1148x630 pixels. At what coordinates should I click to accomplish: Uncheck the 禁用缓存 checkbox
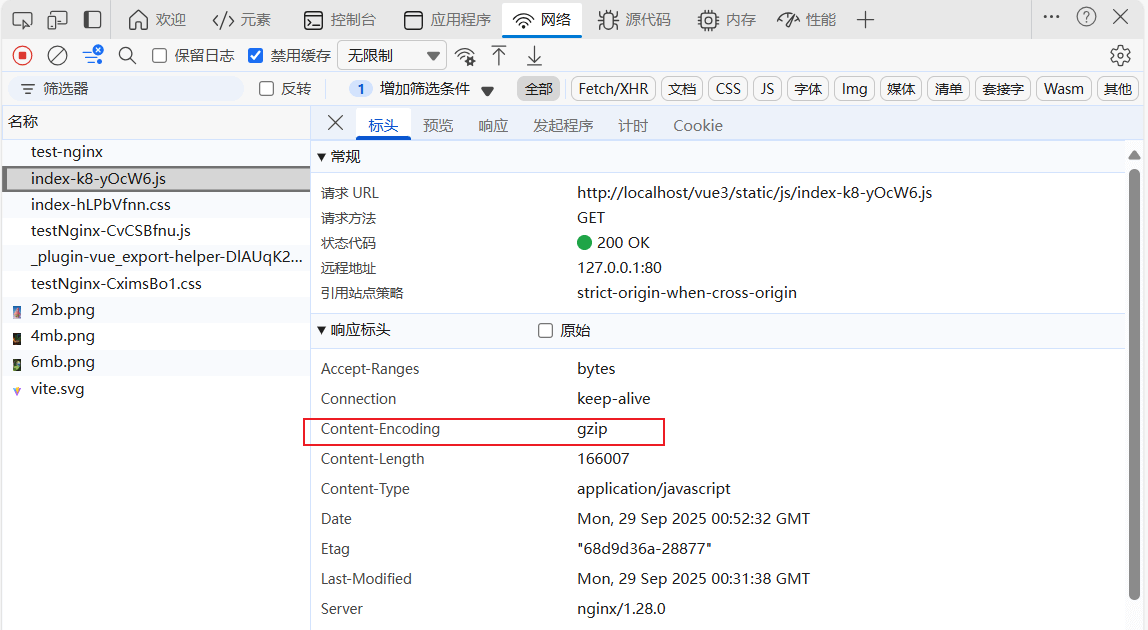point(256,56)
